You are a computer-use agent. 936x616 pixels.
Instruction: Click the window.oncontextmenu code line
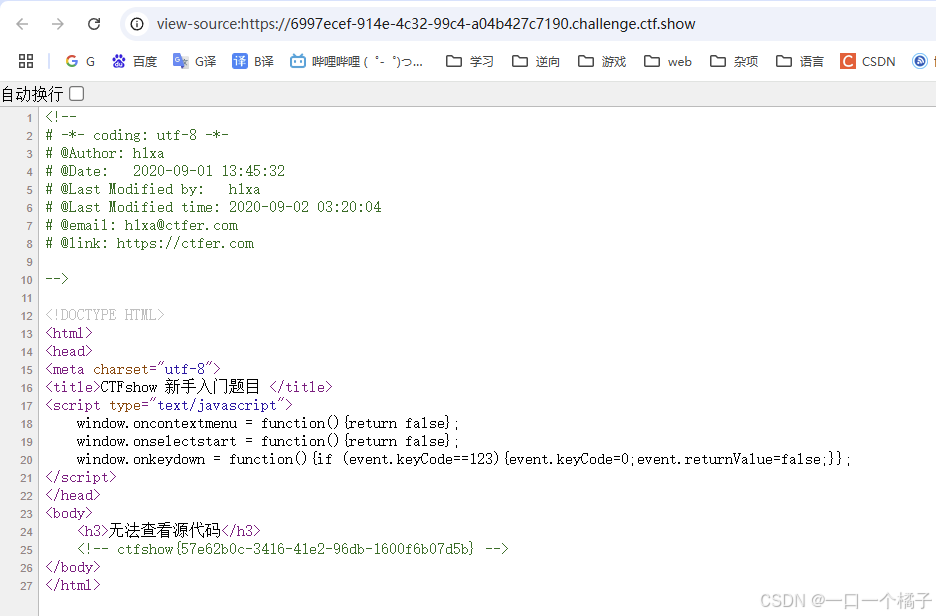(x=267, y=423)
